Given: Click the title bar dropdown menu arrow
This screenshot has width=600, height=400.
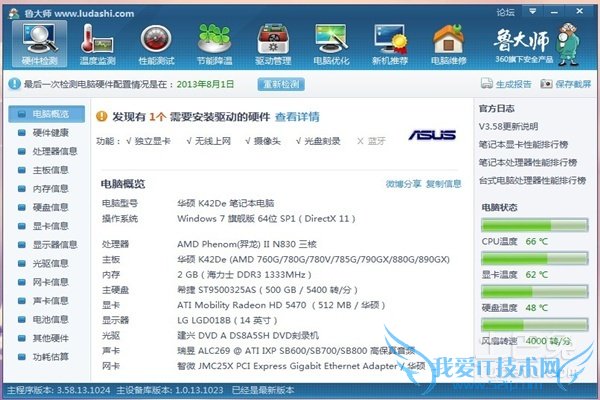Looking at the screenshot, I should pyautogui.click(x=532, y=11).
